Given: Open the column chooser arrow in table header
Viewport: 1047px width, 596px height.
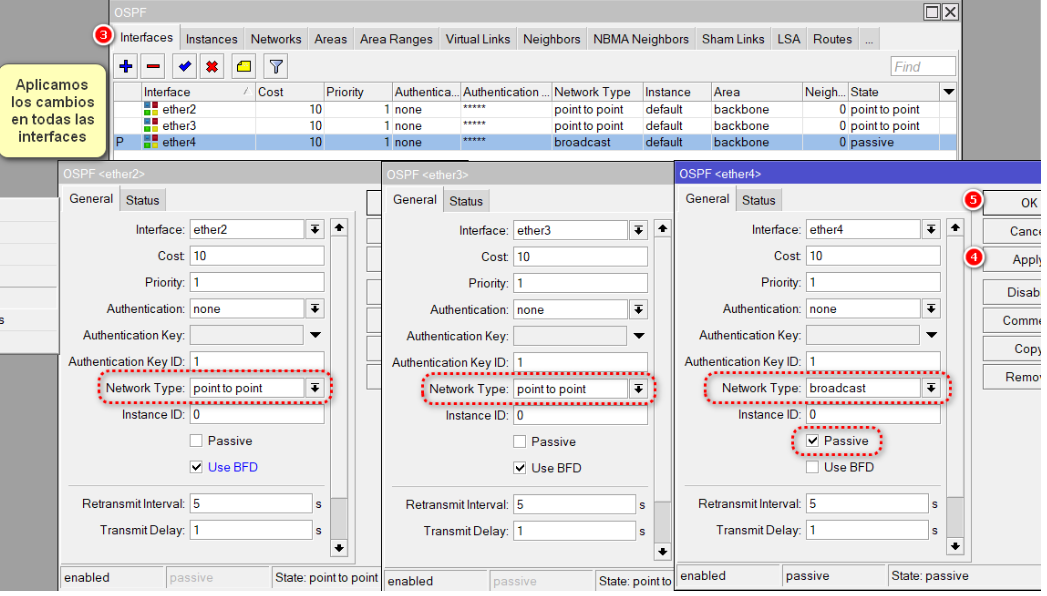Looking at the screenshot, I should point(948,92).
